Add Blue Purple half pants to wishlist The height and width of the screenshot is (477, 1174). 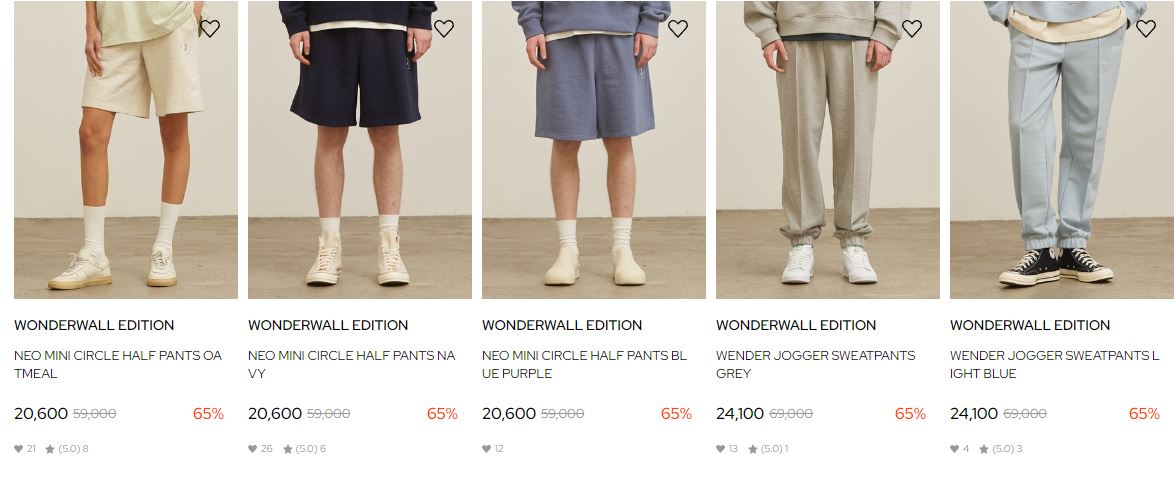point(678,28)
